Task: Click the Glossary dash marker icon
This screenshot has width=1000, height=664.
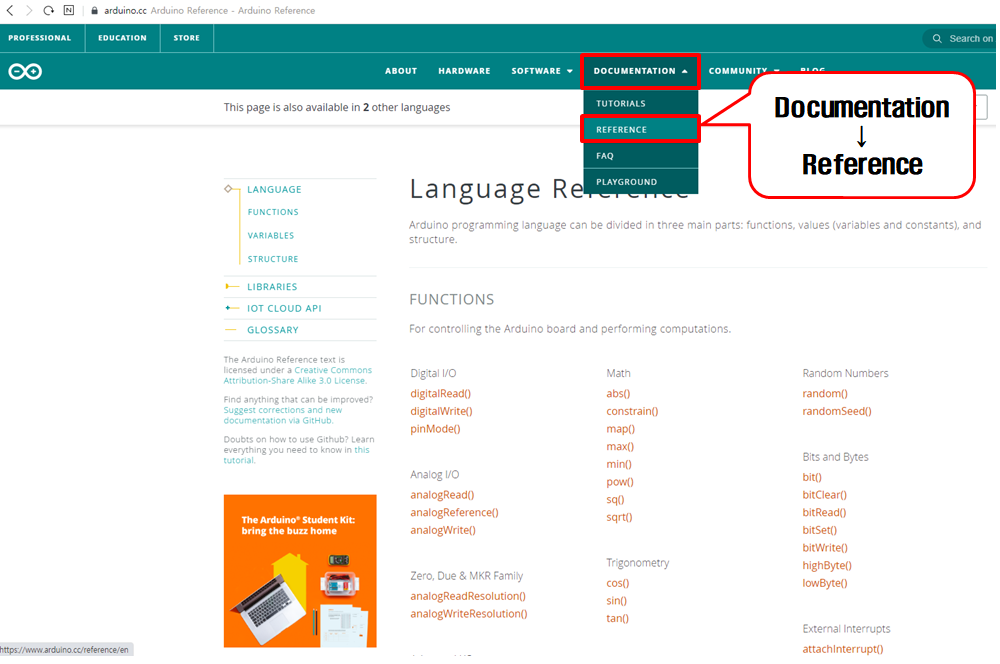Action: (231, 330)
